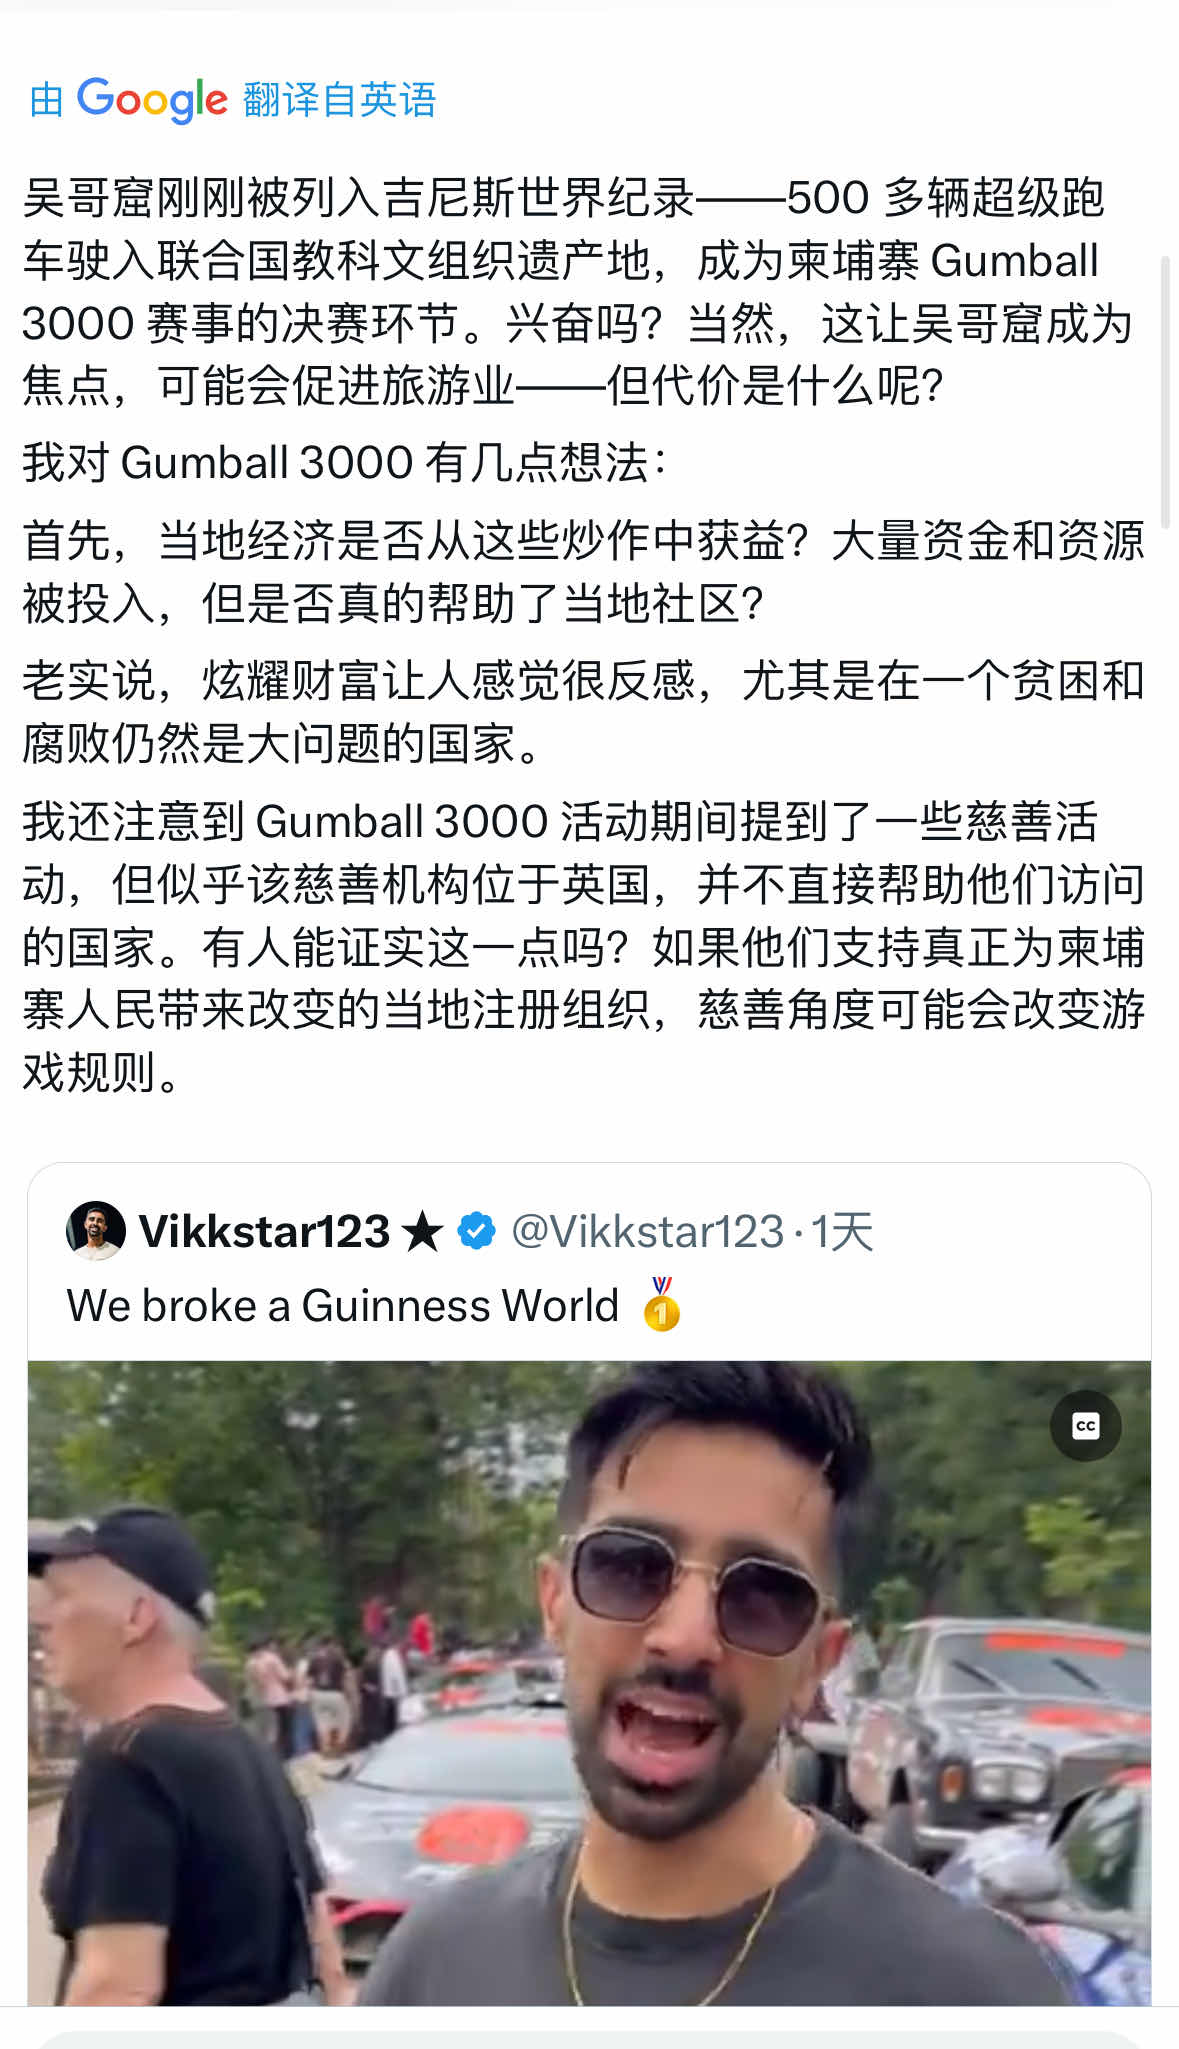Tap the paragraph starting 首先，当地经济

[x=583, y=572]
